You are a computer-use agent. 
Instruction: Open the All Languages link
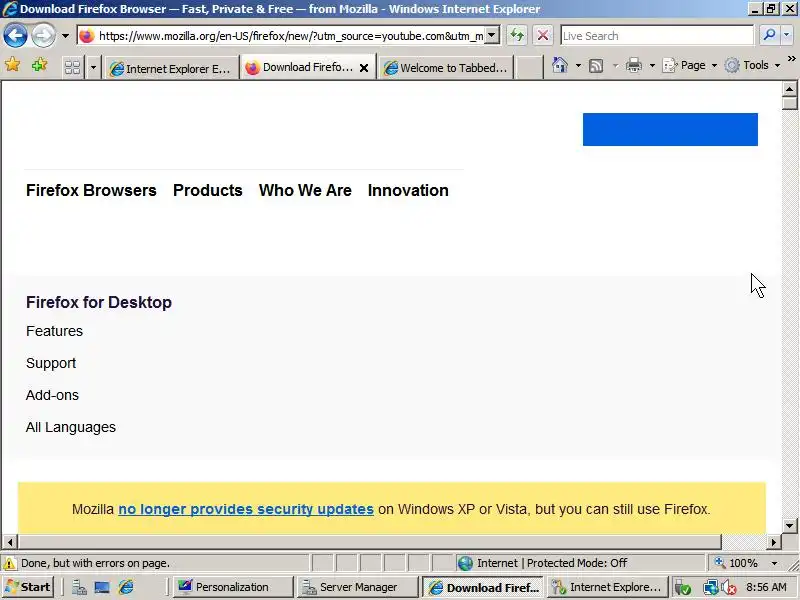click(x=71, y=427)
